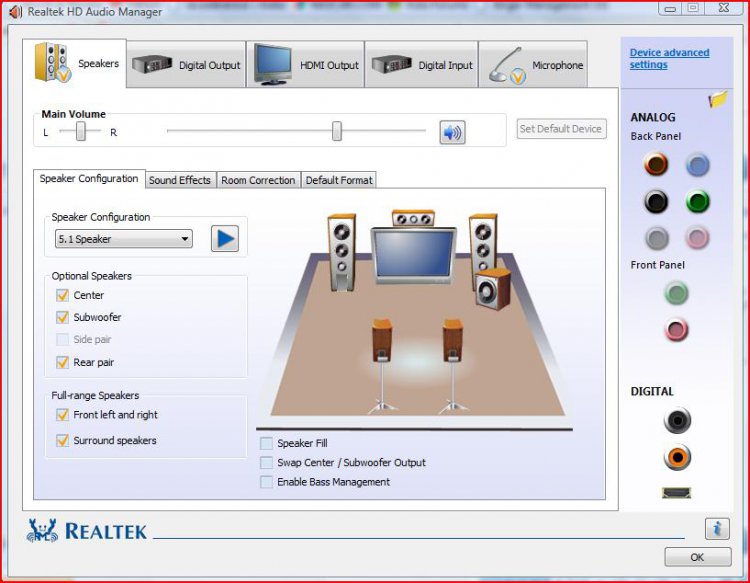Image resolution: width=750 pixels, height=583 pixels.
Task: Switch to the Digital Input tab
Action: 421,65
